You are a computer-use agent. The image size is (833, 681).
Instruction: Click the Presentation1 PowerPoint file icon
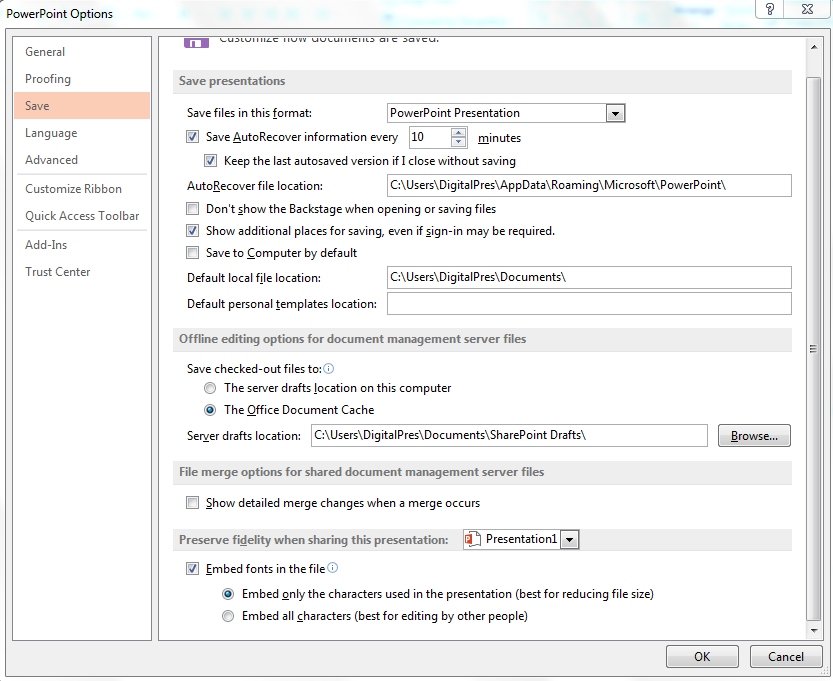point(473,540)
